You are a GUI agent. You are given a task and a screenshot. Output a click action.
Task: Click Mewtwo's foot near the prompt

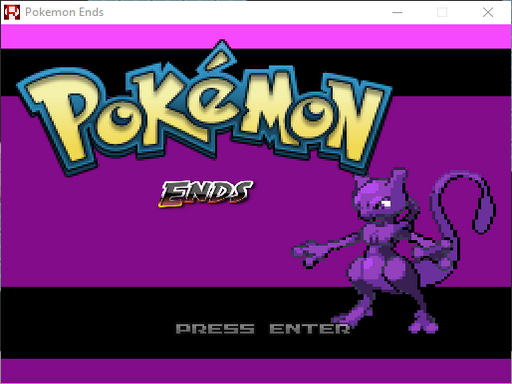point(423,324)
